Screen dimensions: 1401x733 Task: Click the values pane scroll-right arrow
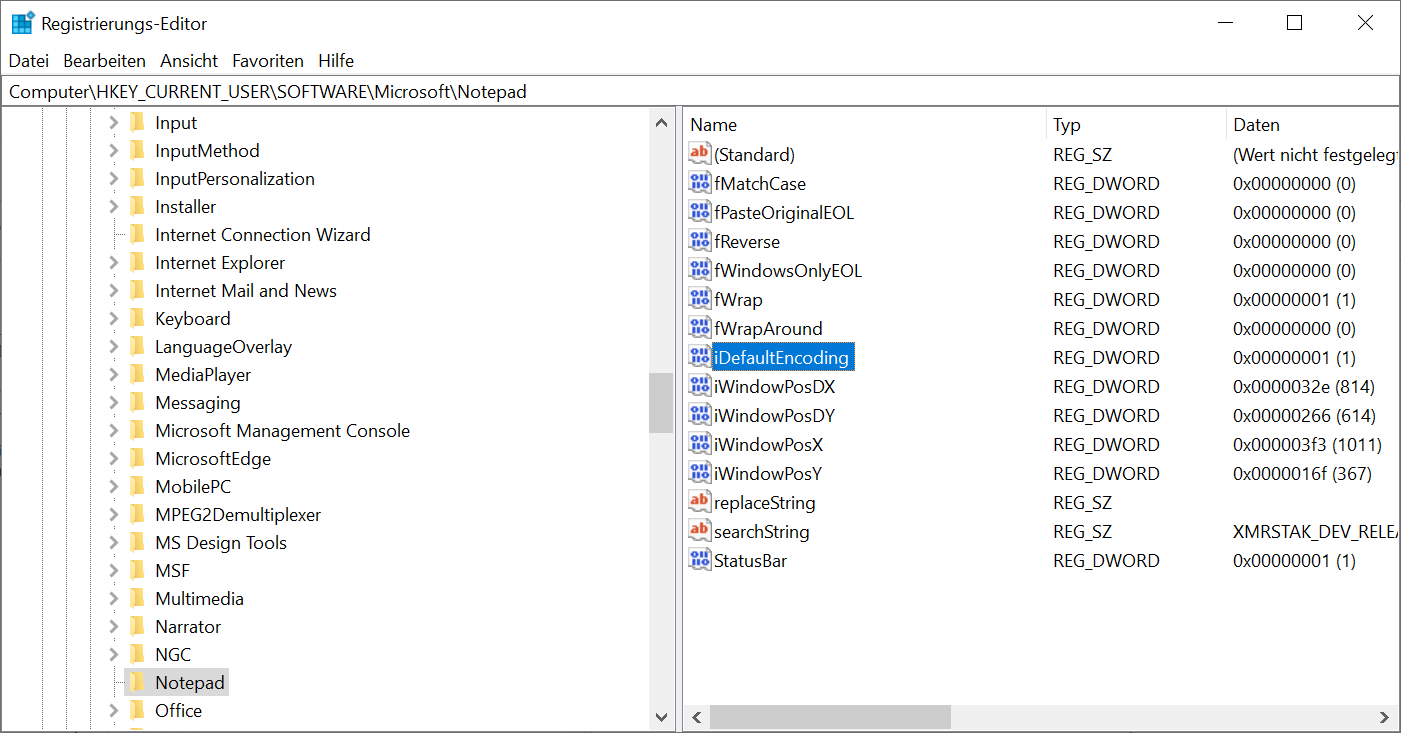point(1384,717)
